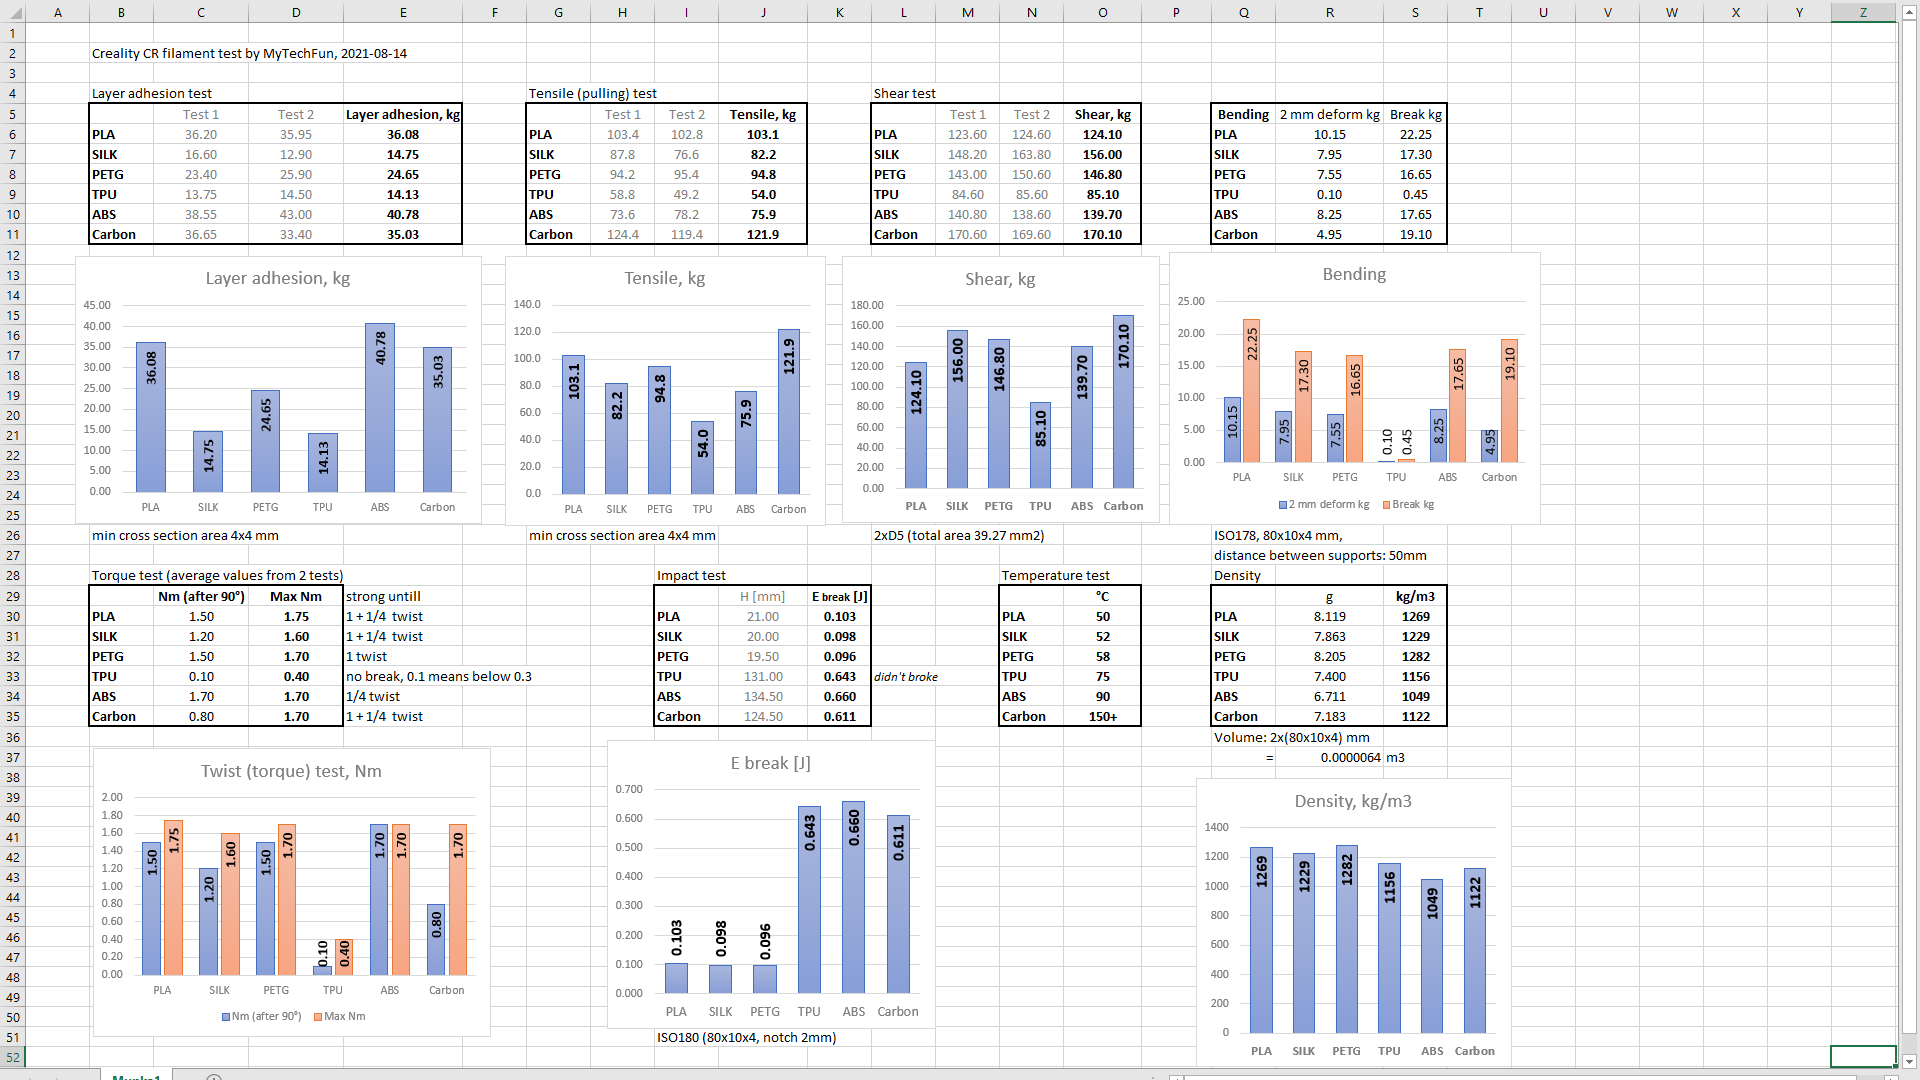This screenshot has height=1080, width=1920.
Task: Select the 'Tensile, kg' chart title
Action: pos(665,279)
